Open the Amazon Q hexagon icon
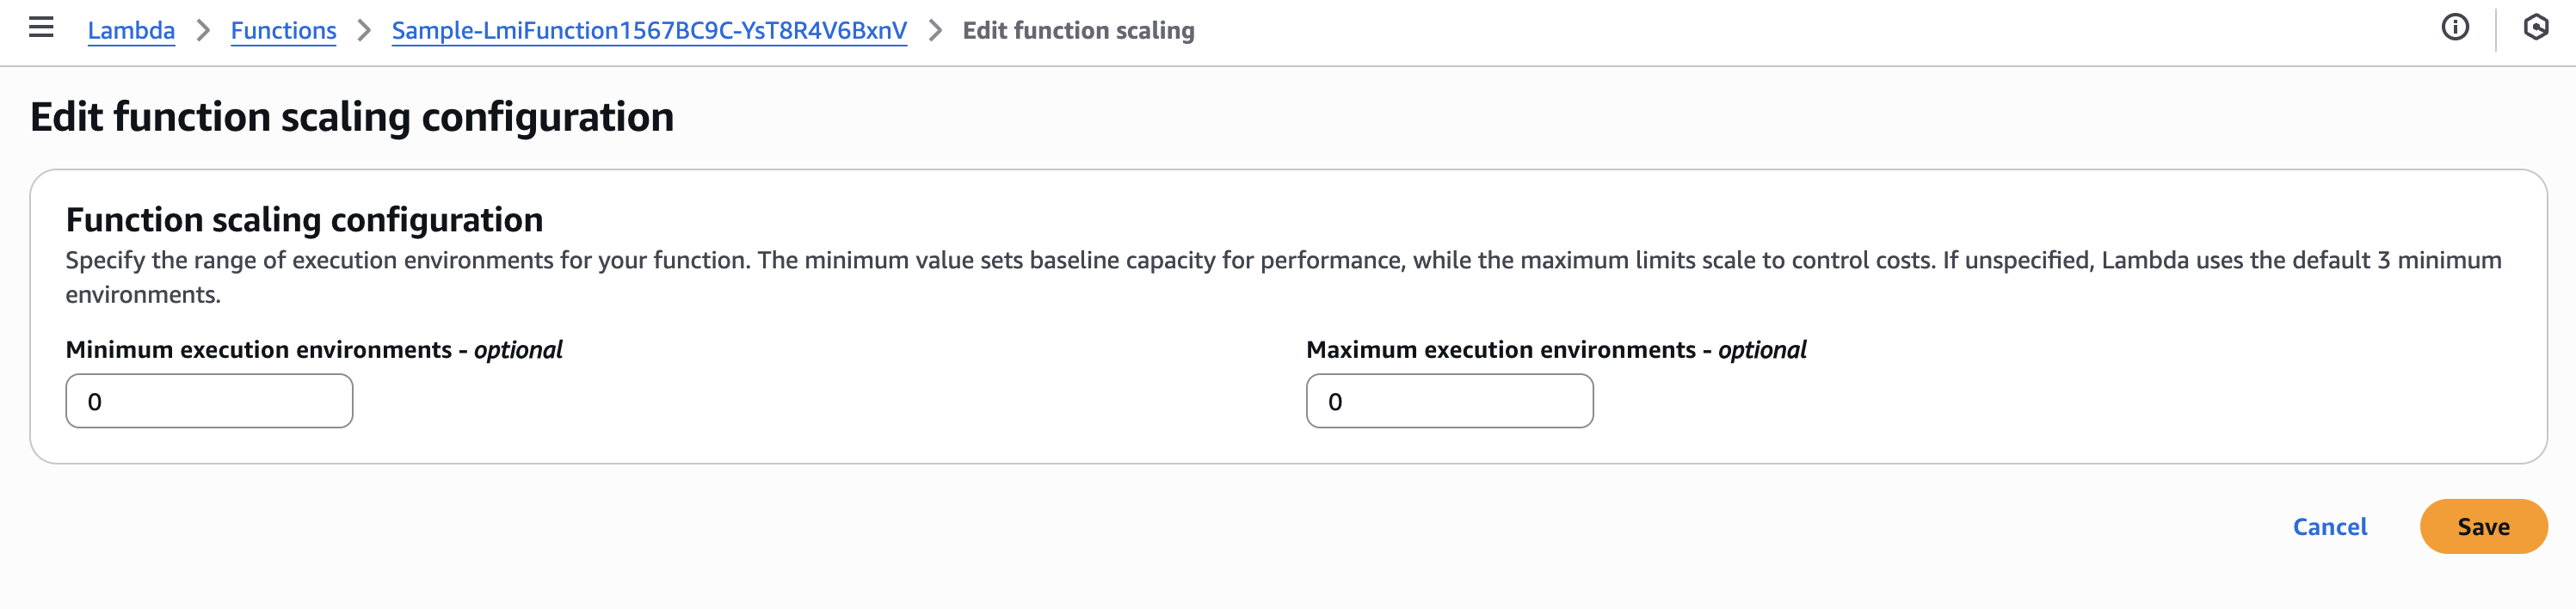 point(2535,27)
